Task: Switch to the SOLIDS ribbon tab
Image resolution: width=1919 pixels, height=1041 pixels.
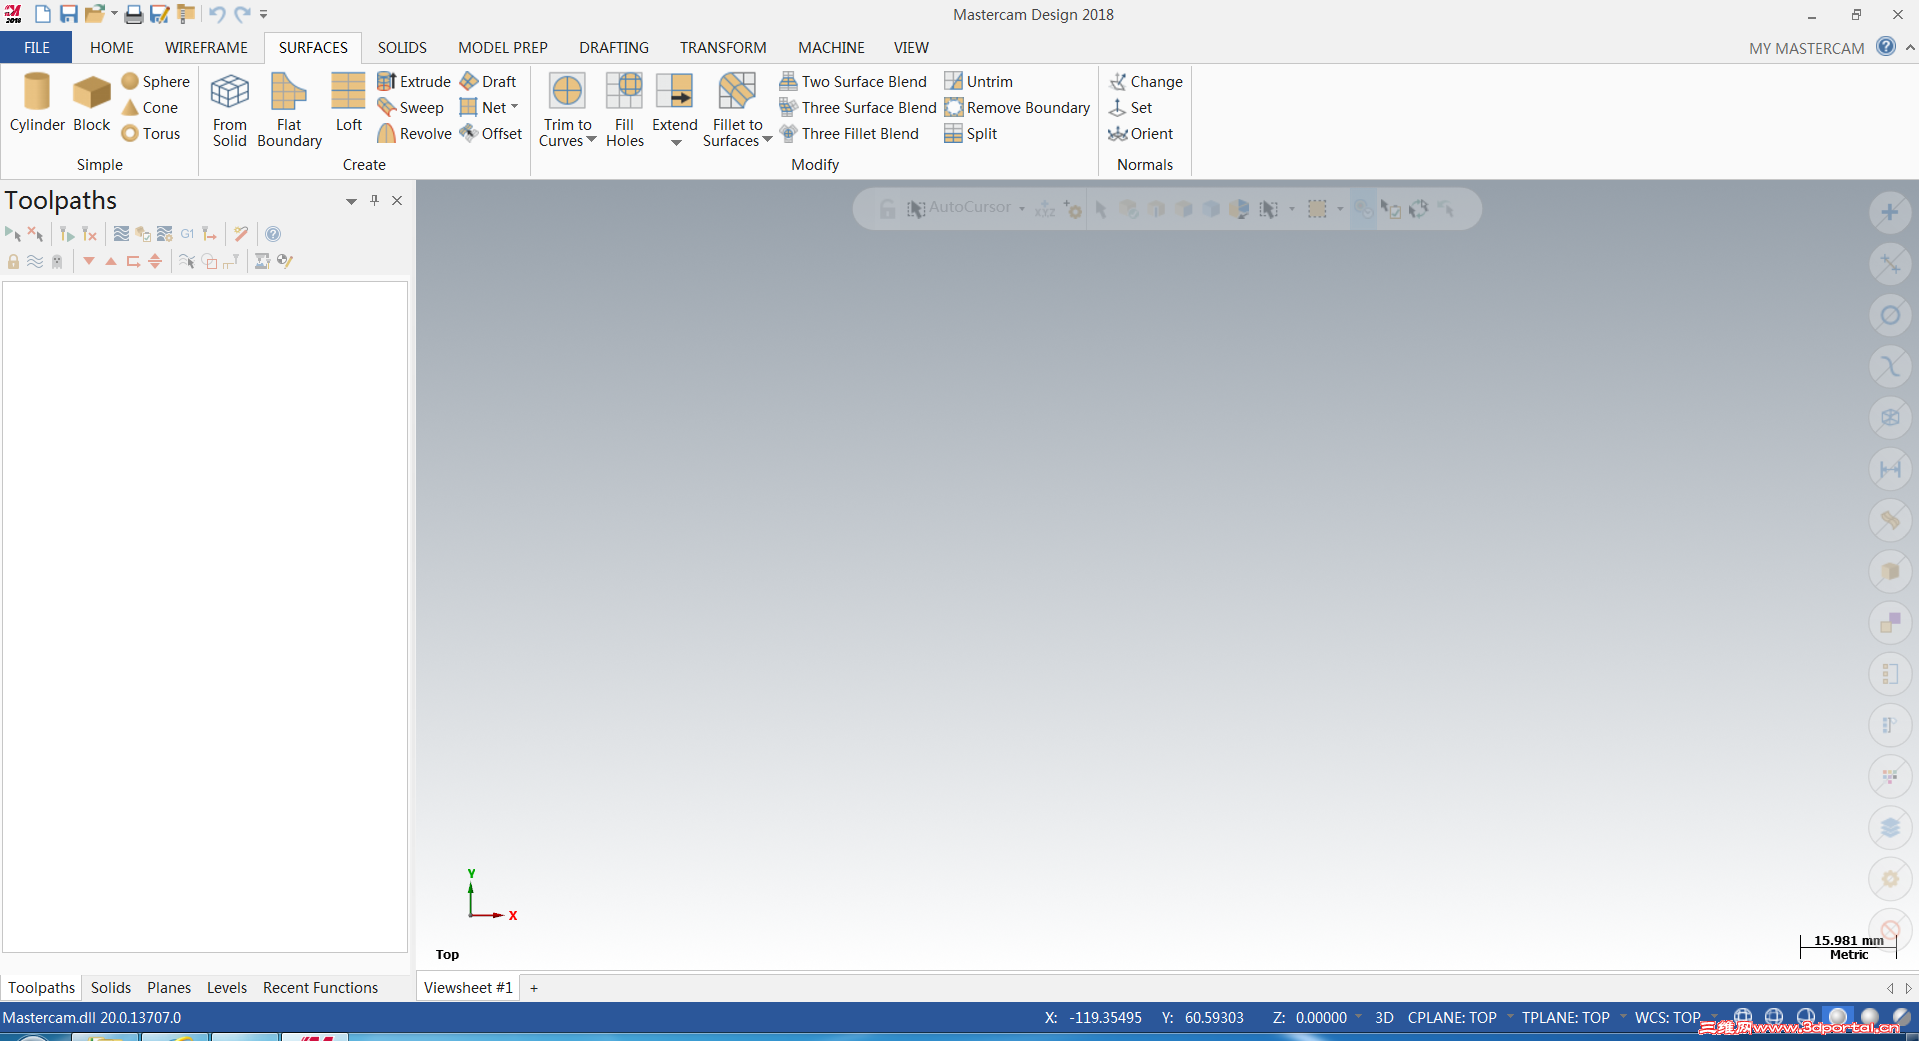Action: point(402,47)
